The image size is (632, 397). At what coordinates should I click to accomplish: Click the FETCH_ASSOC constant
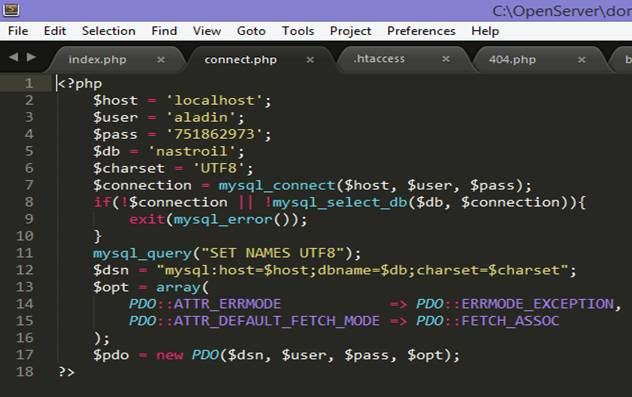click(510, 320)
